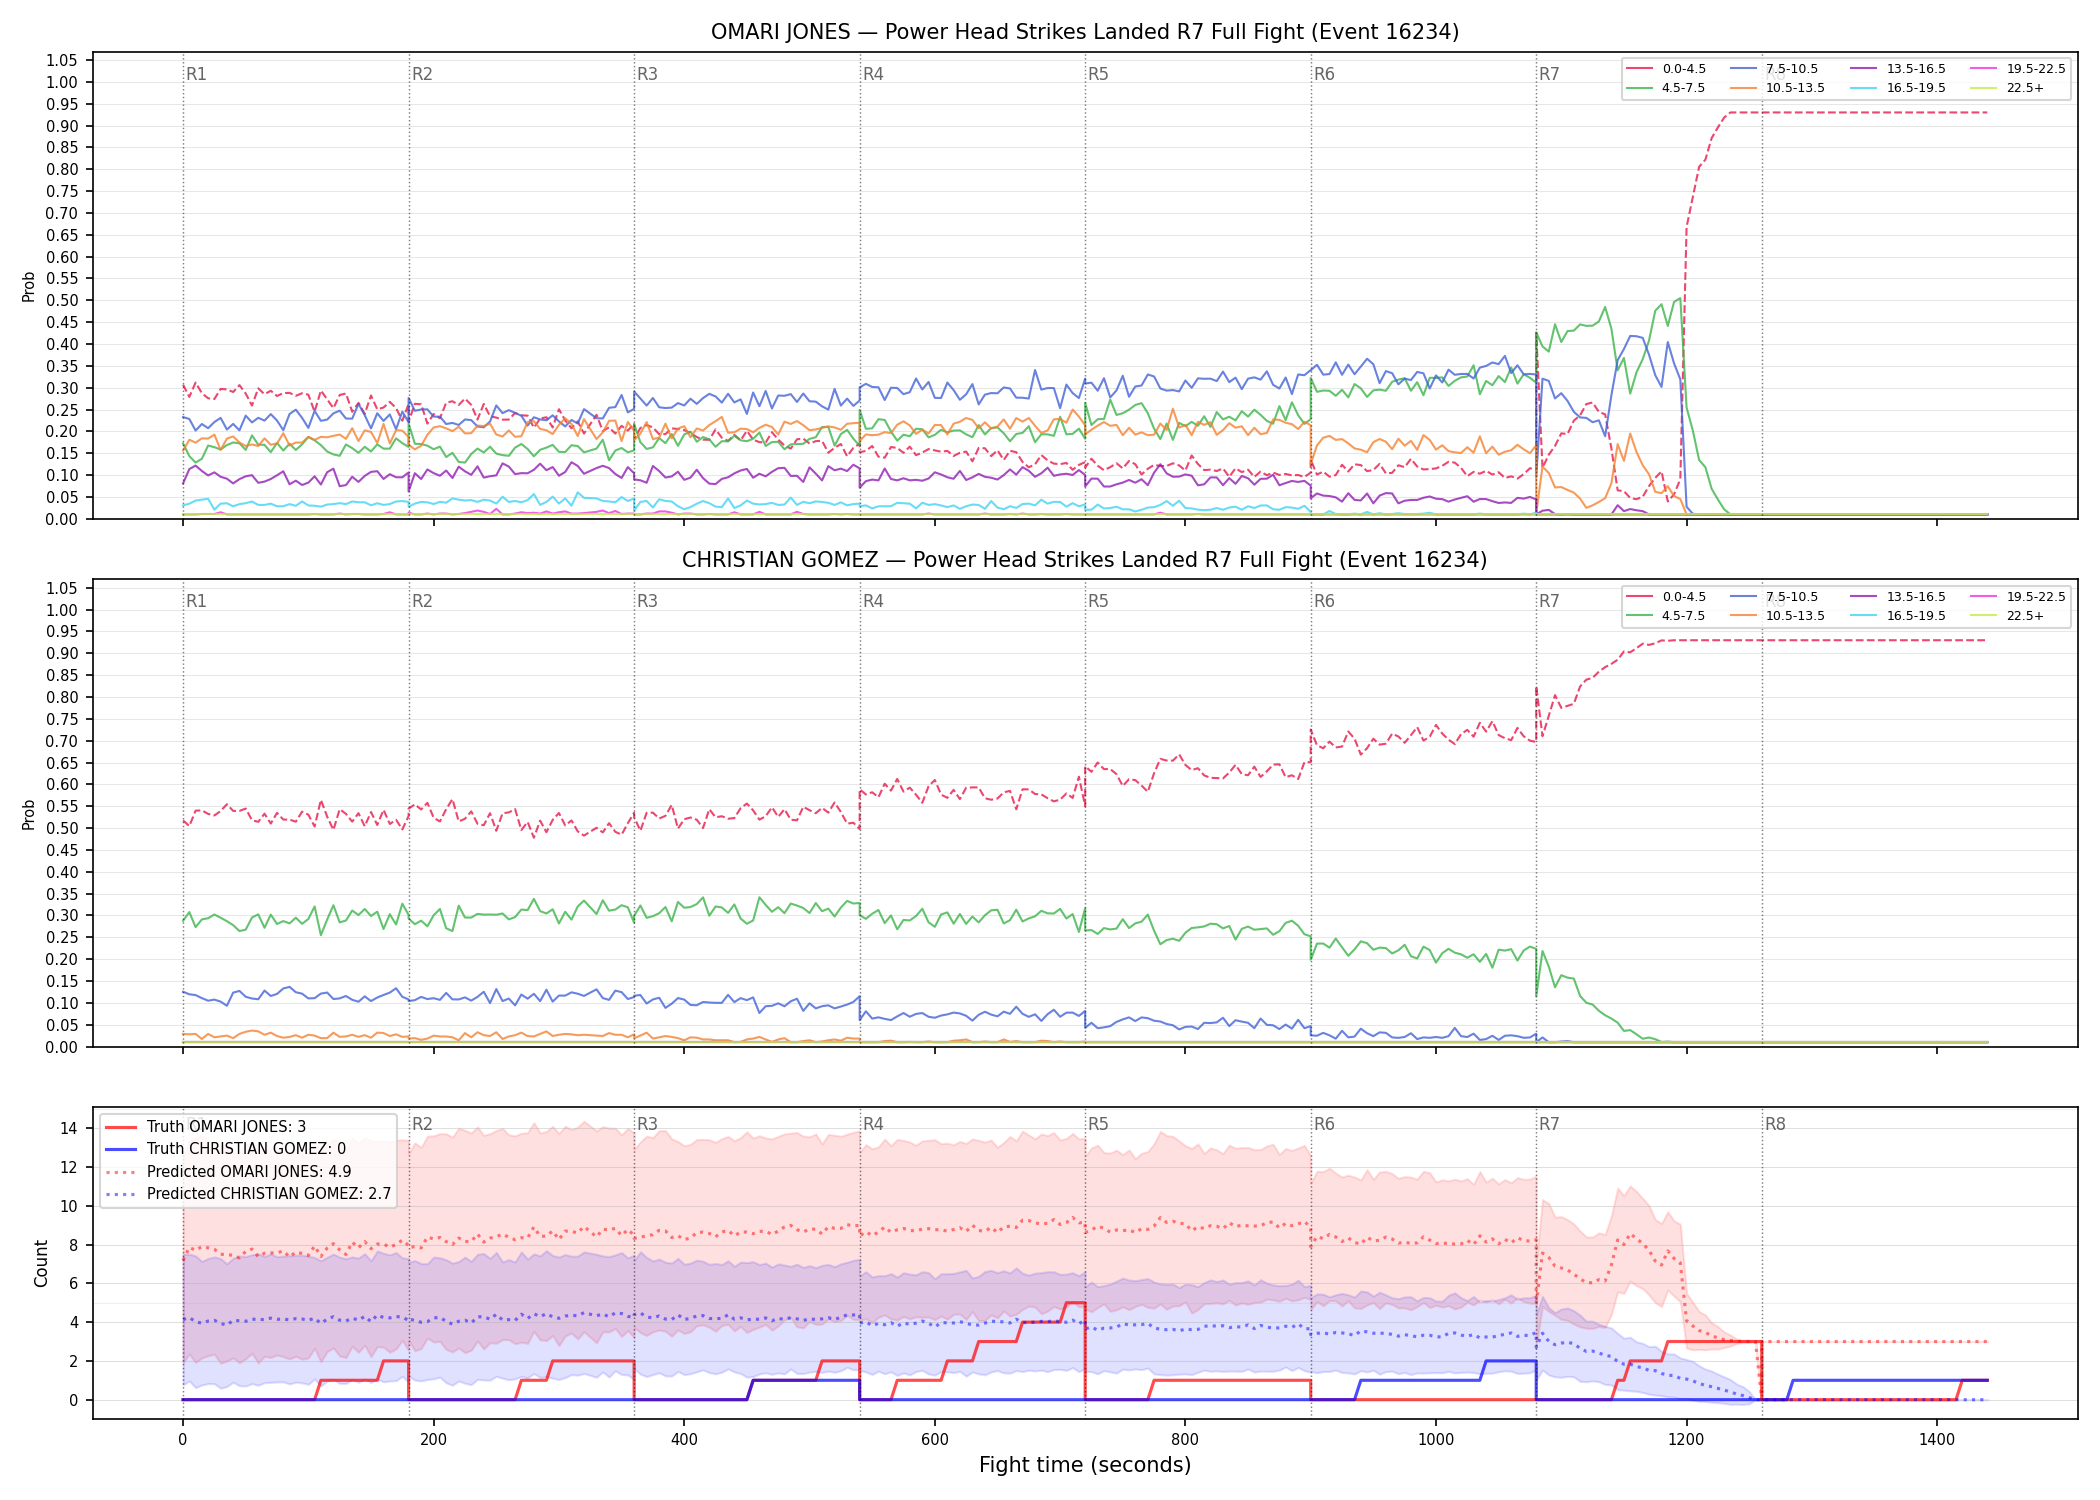The image size is (2100, 1500).
Task: Click the R6 round marker in the Count chart
Action: pos(1324,1124)
